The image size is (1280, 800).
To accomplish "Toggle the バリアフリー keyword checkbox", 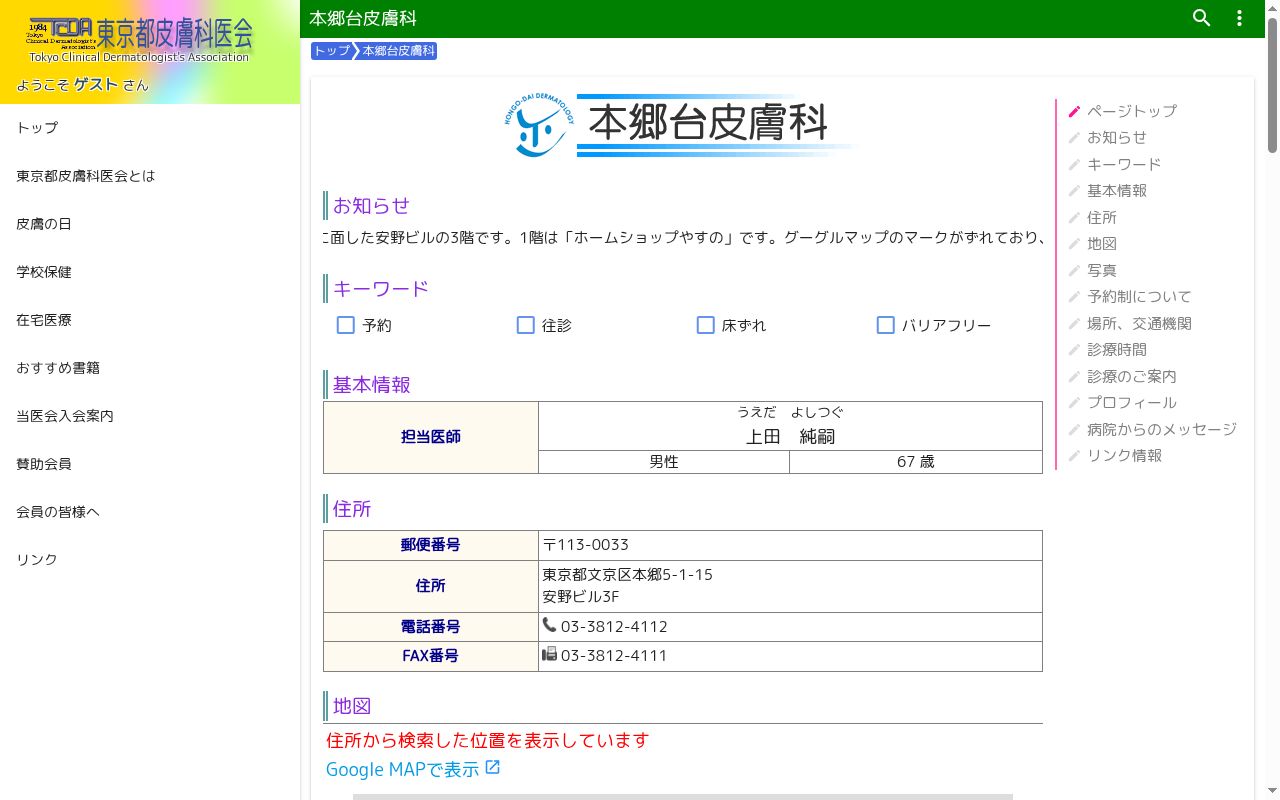I will [886, 325].
